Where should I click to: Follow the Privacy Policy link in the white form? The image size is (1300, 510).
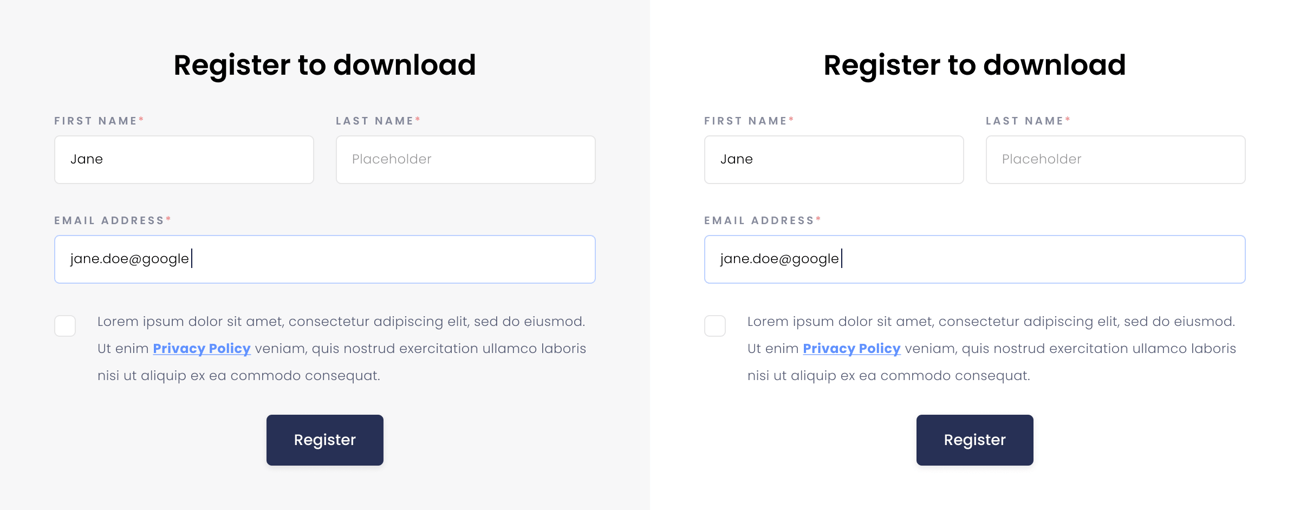[851, 349]
